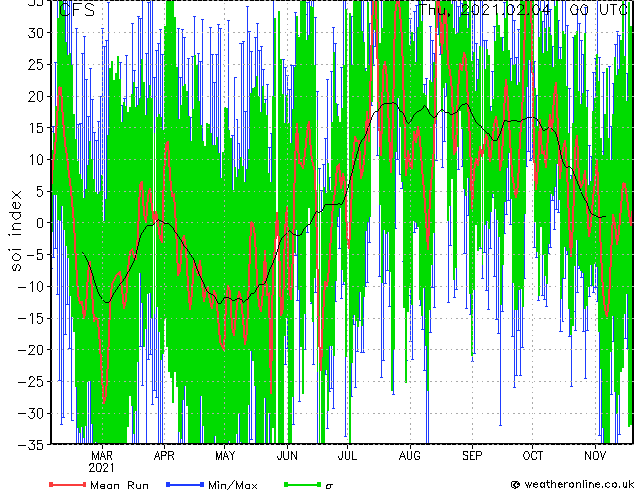Click the 30 y-axis value
The width and height of the screenshot is (634, 490).
(x=36, y=33)
